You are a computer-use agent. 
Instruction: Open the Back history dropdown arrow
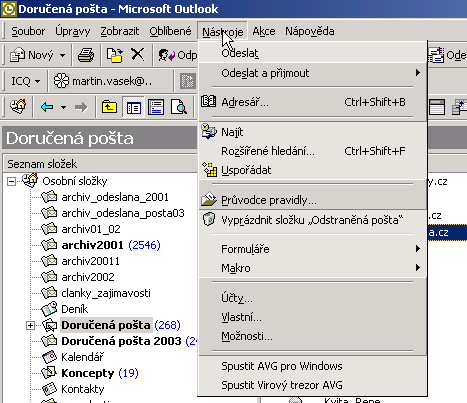[x=63, y=107]
